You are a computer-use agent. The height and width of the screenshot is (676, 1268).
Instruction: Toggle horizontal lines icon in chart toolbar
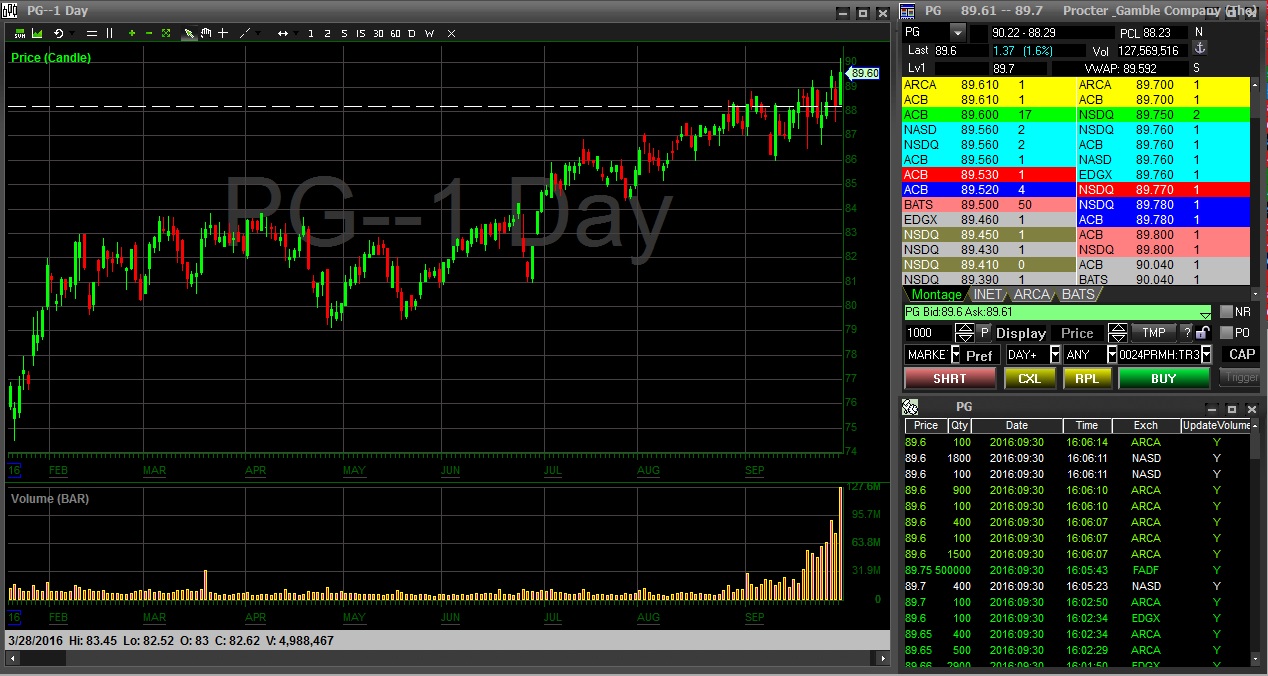[92, 33]
